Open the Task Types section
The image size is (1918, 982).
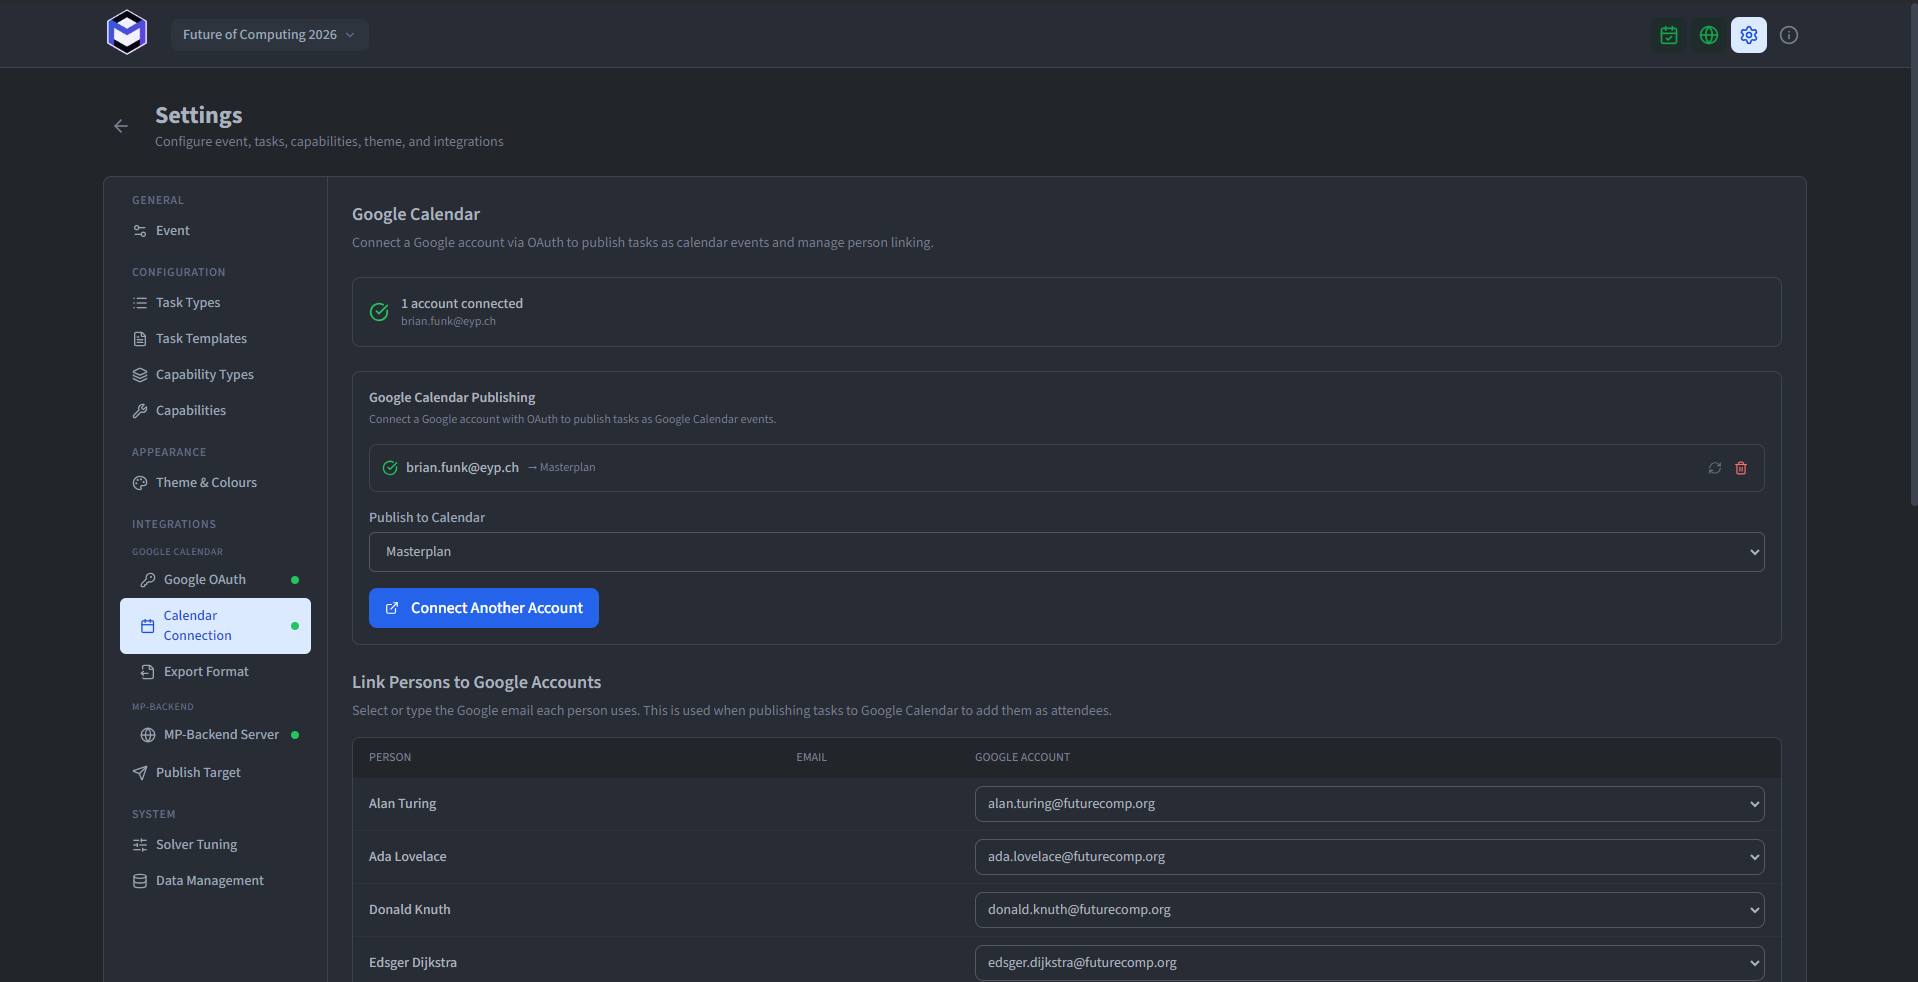215,303
